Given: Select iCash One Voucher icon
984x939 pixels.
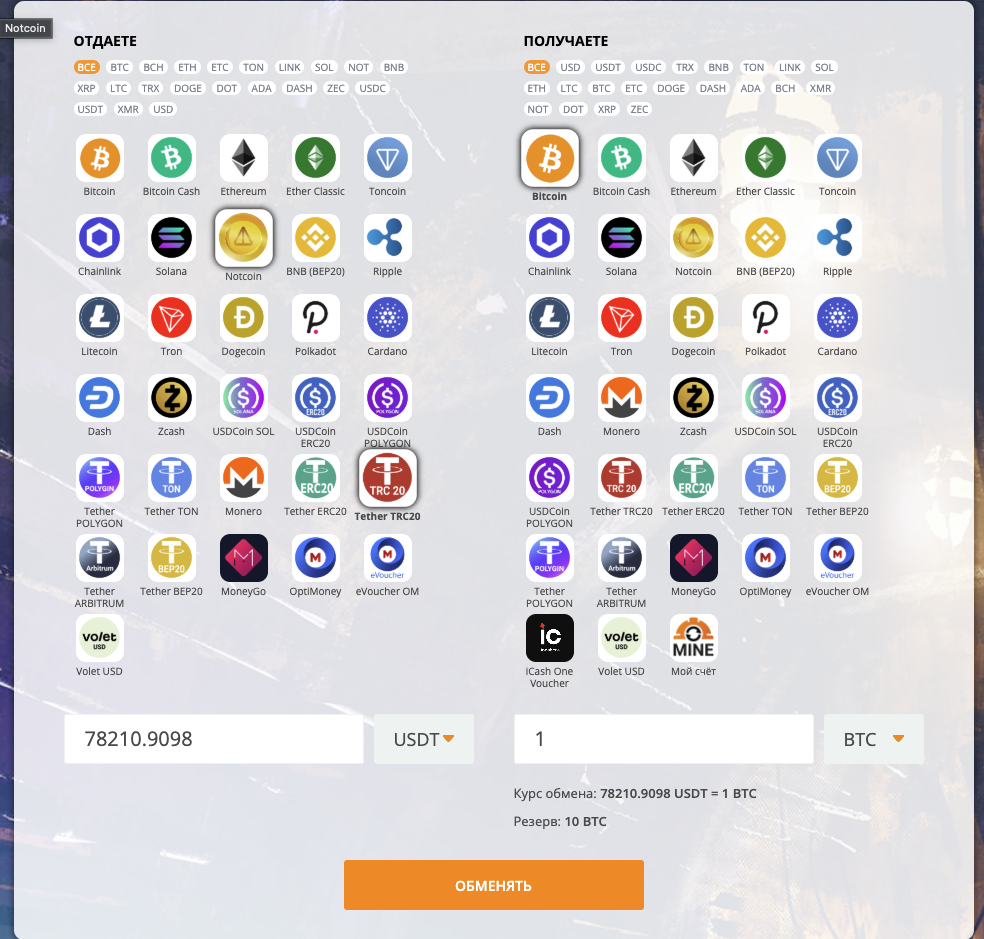Looking at the screenshot, I should pos(550,638).
